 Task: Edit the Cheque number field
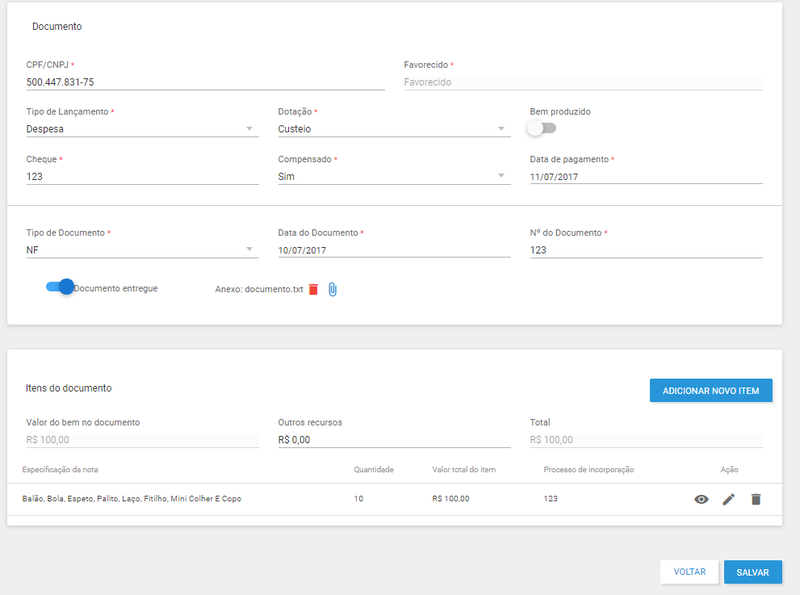point(142,177)
